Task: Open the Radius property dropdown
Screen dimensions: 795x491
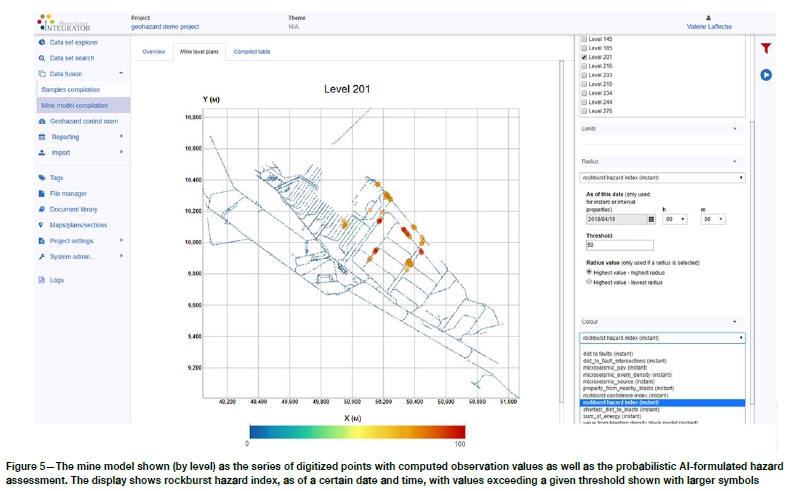Action: click(x=662, y=177)
